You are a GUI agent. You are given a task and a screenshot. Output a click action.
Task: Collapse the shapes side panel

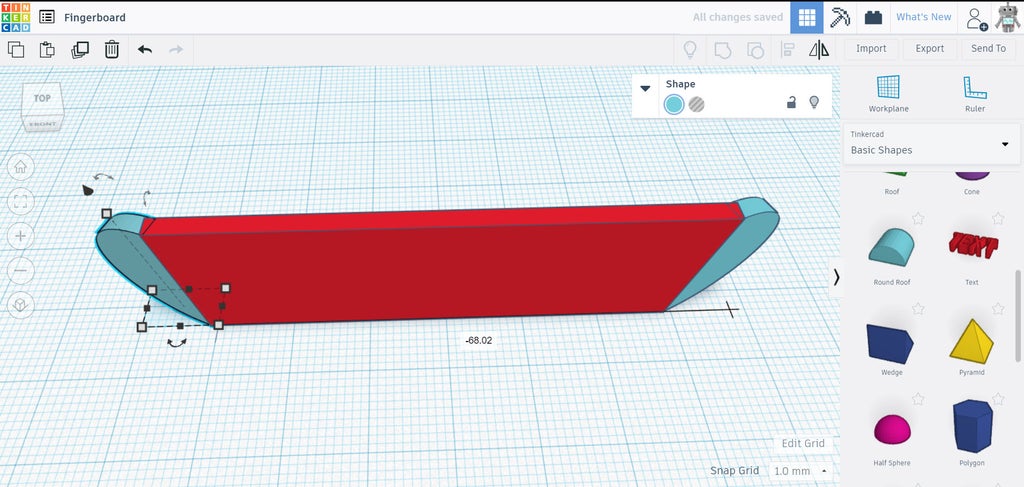[x=836, y=277]
